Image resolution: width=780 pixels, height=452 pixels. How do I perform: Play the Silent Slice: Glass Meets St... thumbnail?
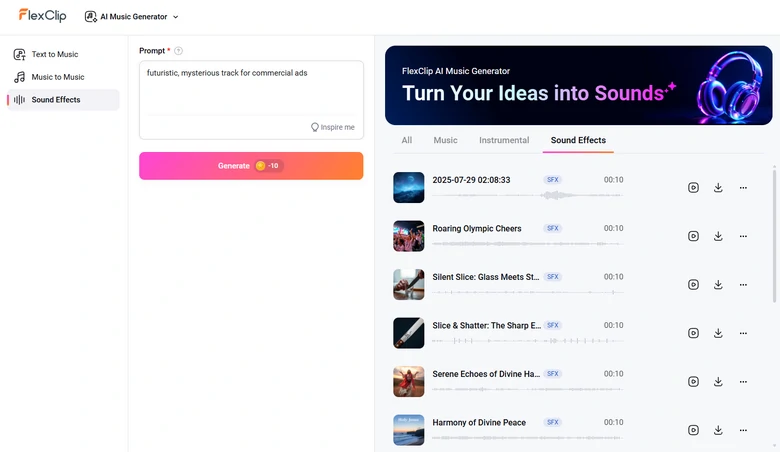click(408, 284)
